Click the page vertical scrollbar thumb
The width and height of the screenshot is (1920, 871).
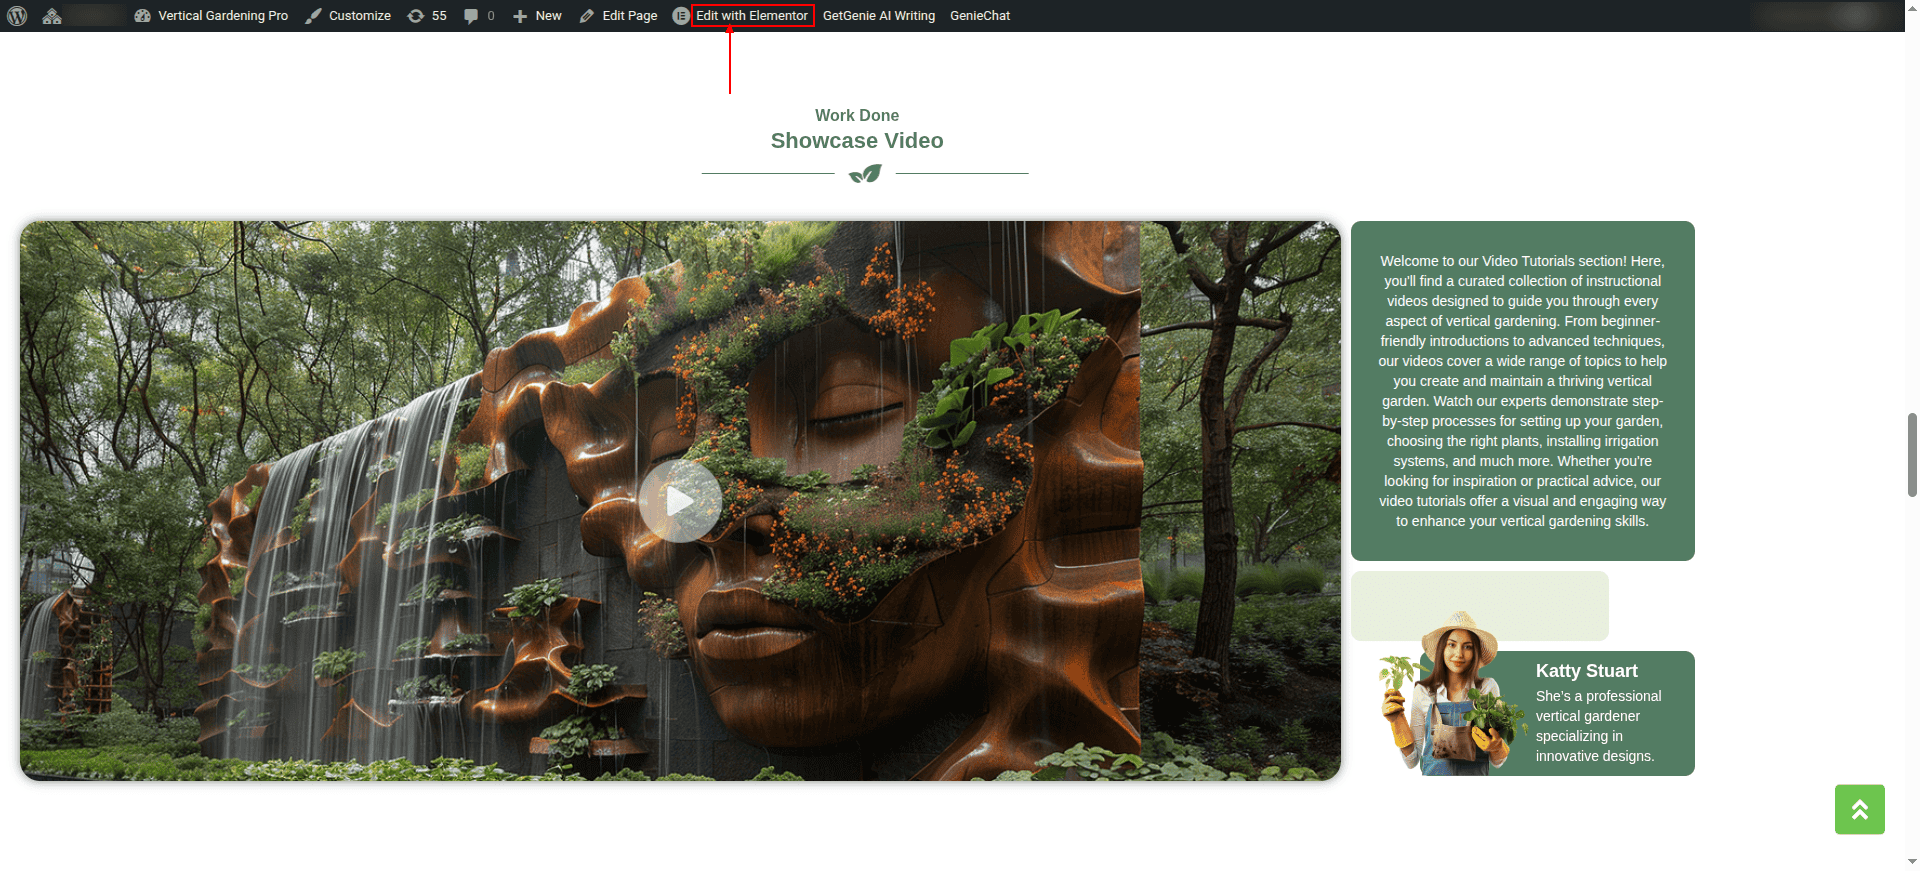pos(1912,454)
